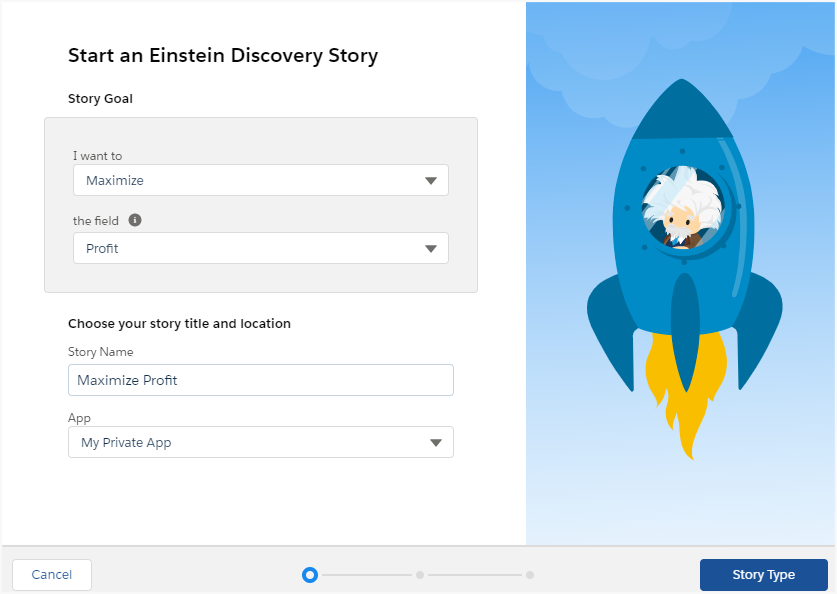Click the arrow in the Profit combo box
The height and width of the screenshot is (594, 837).
431,249
